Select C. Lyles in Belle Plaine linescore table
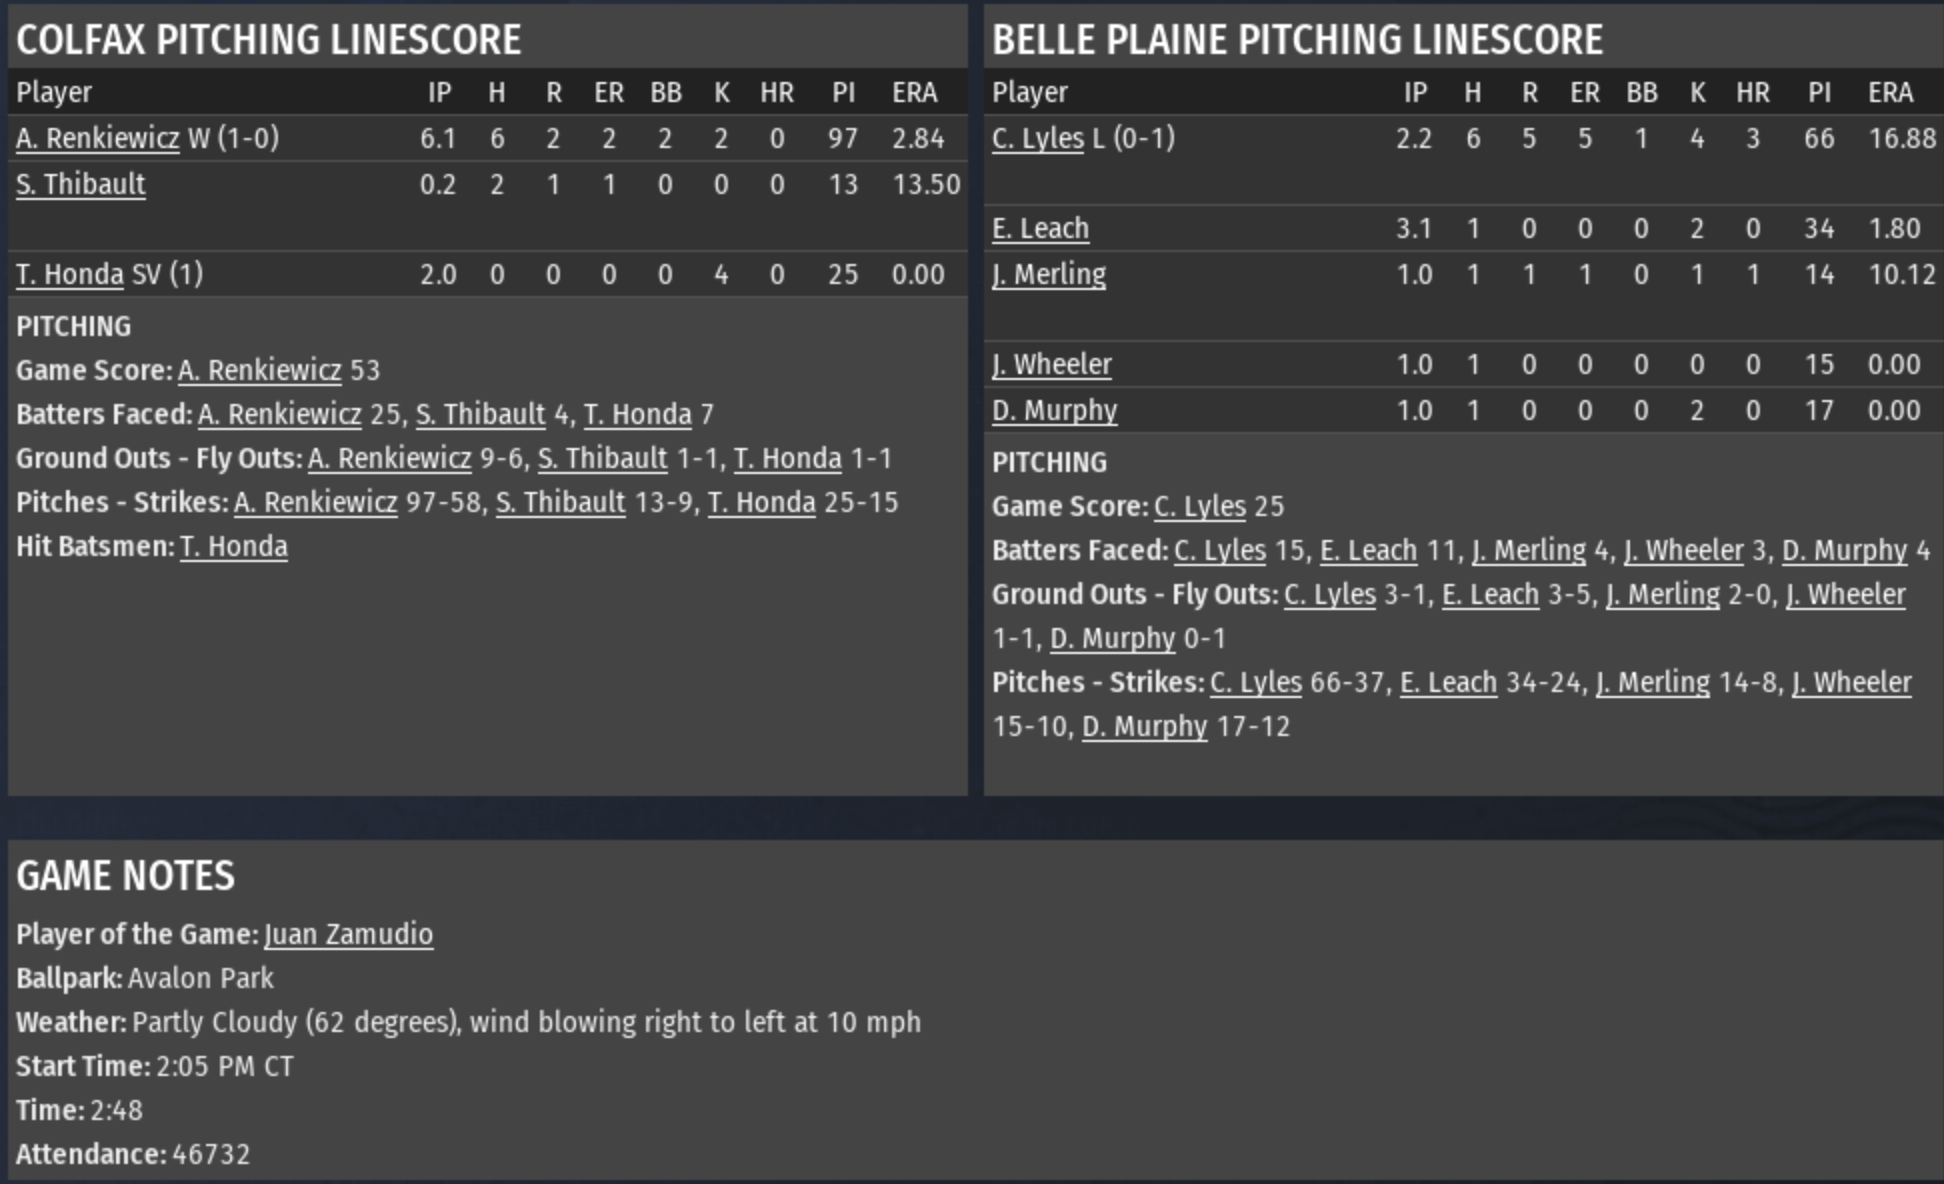This screenshot has height=1184, width=1944. (x=1038, y=138)
